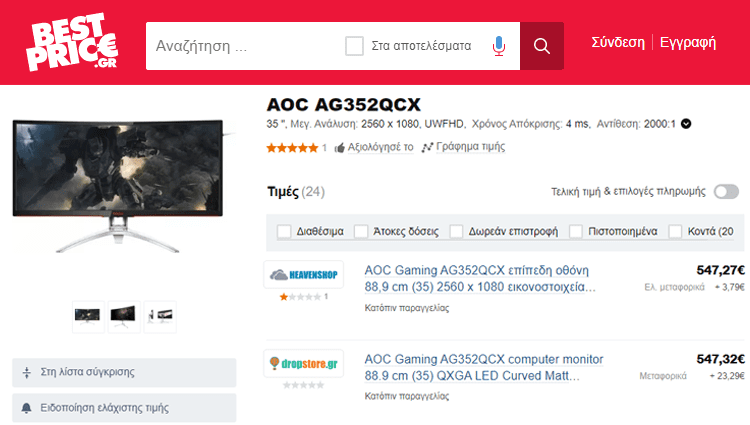Open dropstore.gr store logo
Image resolution: width=750 pixels, height=425 pixels.
click(304, 363)
